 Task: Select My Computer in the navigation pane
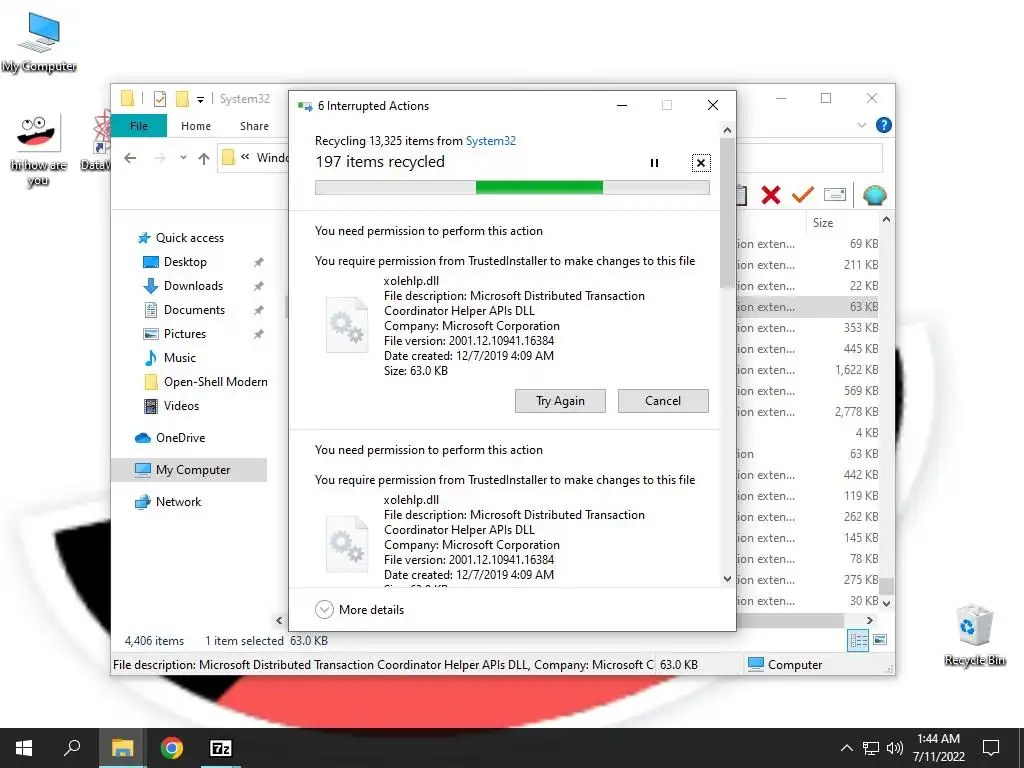click(189, 470)
